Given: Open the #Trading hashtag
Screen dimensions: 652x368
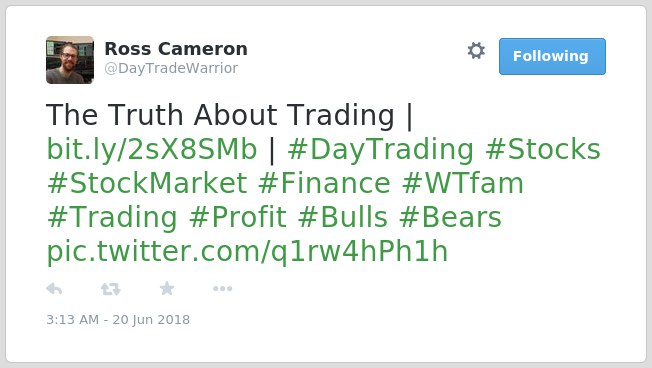Looking at the screenshot, I should pyautogui.click(x=112, y=218).
